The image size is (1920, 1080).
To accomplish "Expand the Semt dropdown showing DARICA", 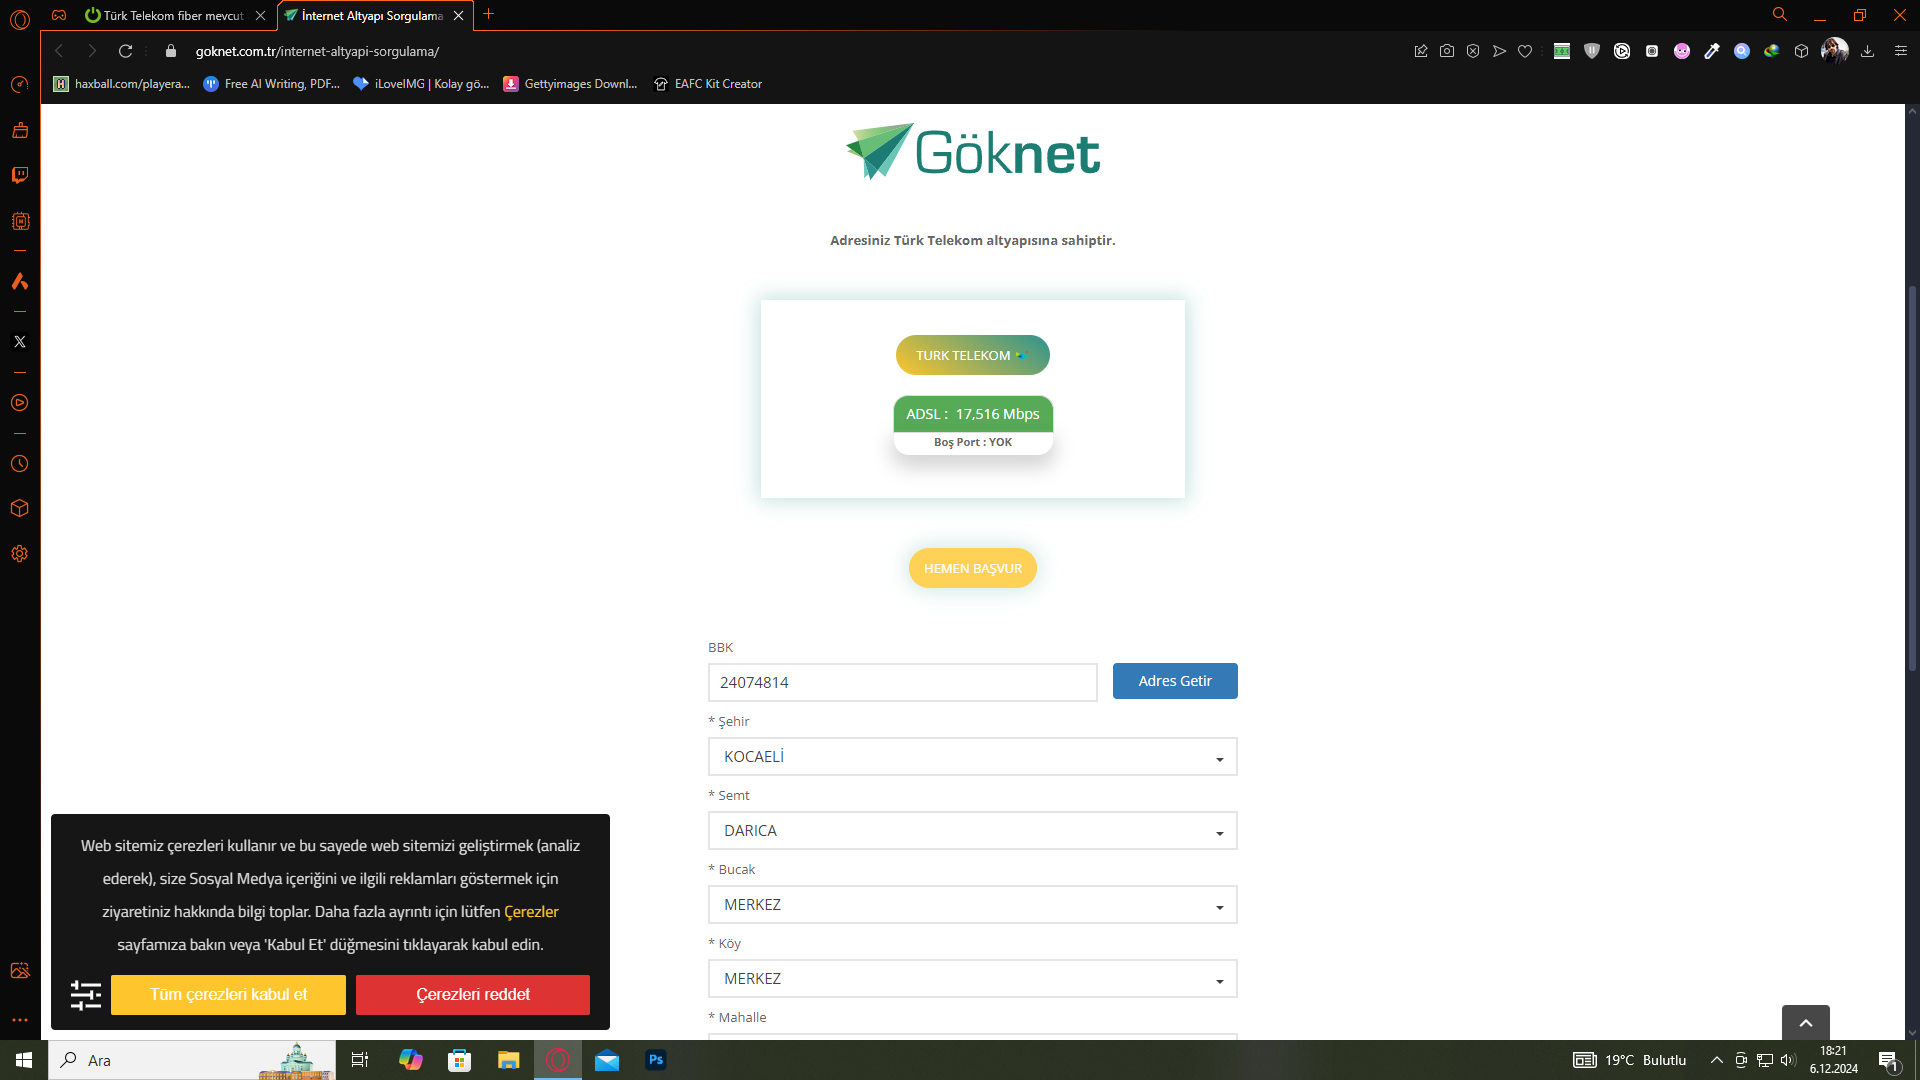I will pos(972,831).
